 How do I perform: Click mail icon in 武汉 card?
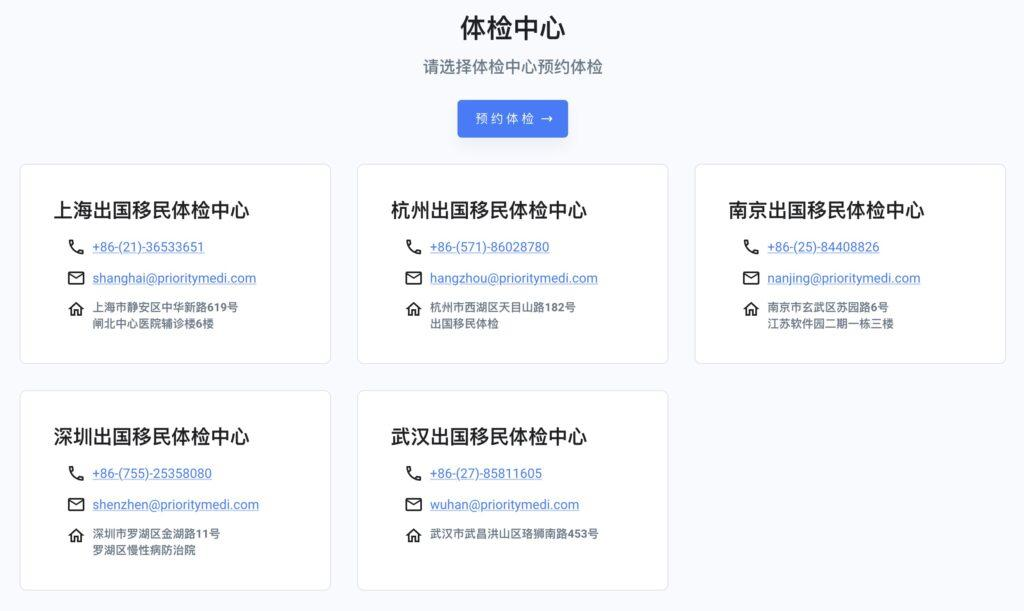[413, 505]
